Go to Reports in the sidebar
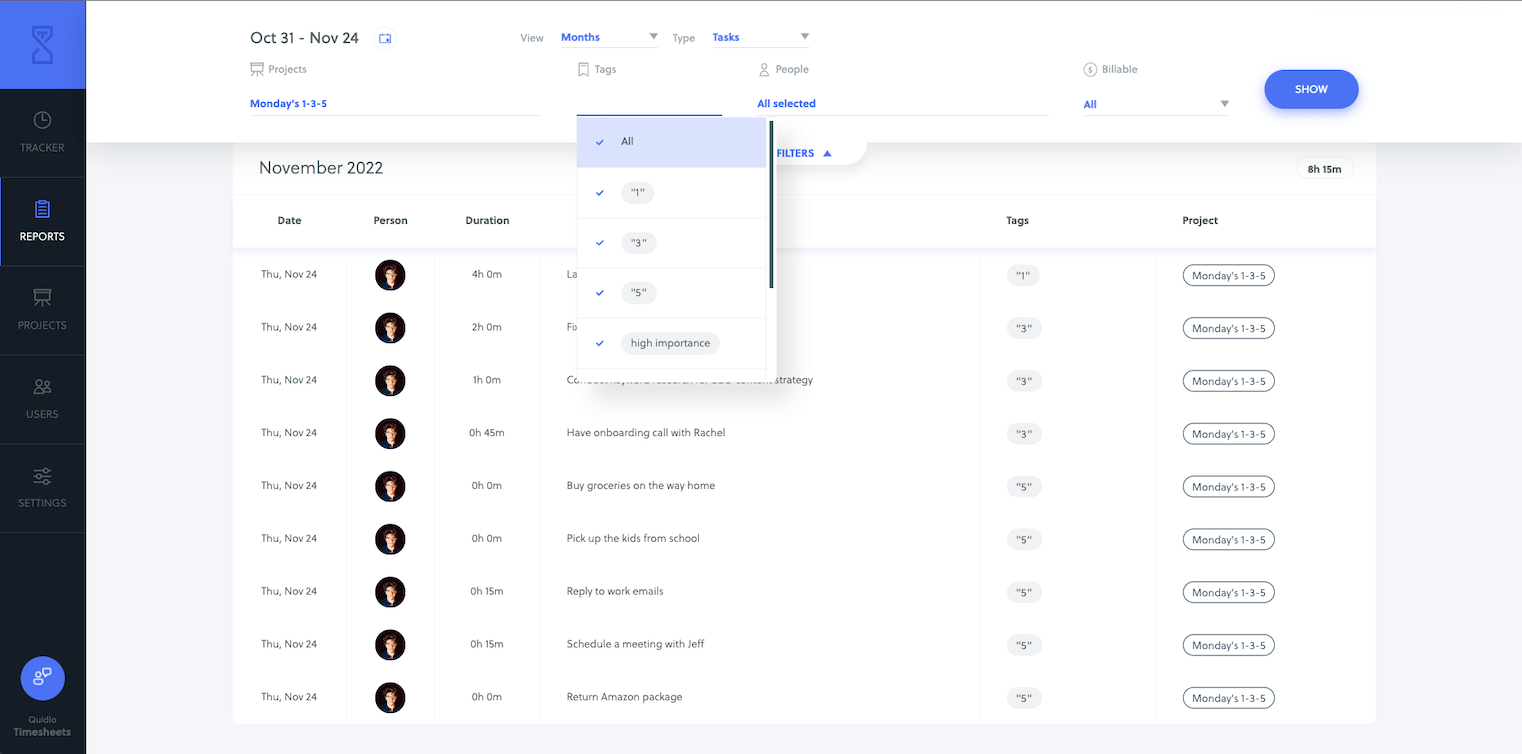The width and height of the screenshot is (1522, 754). (x=42, y=222)
